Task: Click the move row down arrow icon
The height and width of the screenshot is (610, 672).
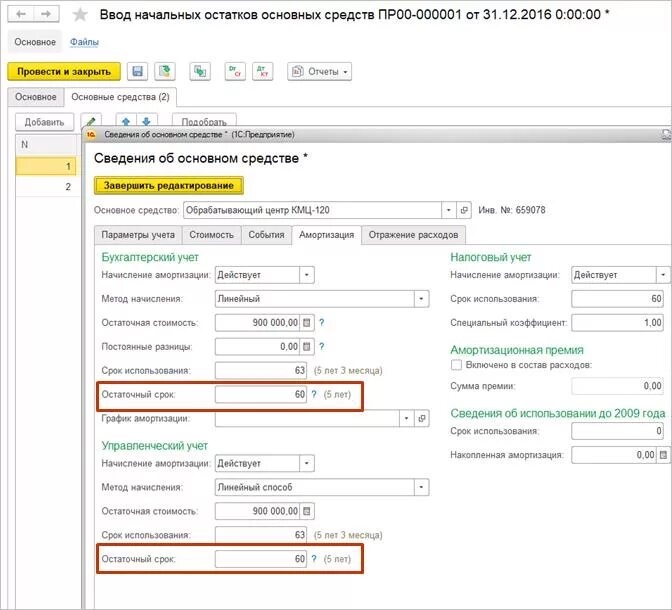Action: (x=147, y=121)
